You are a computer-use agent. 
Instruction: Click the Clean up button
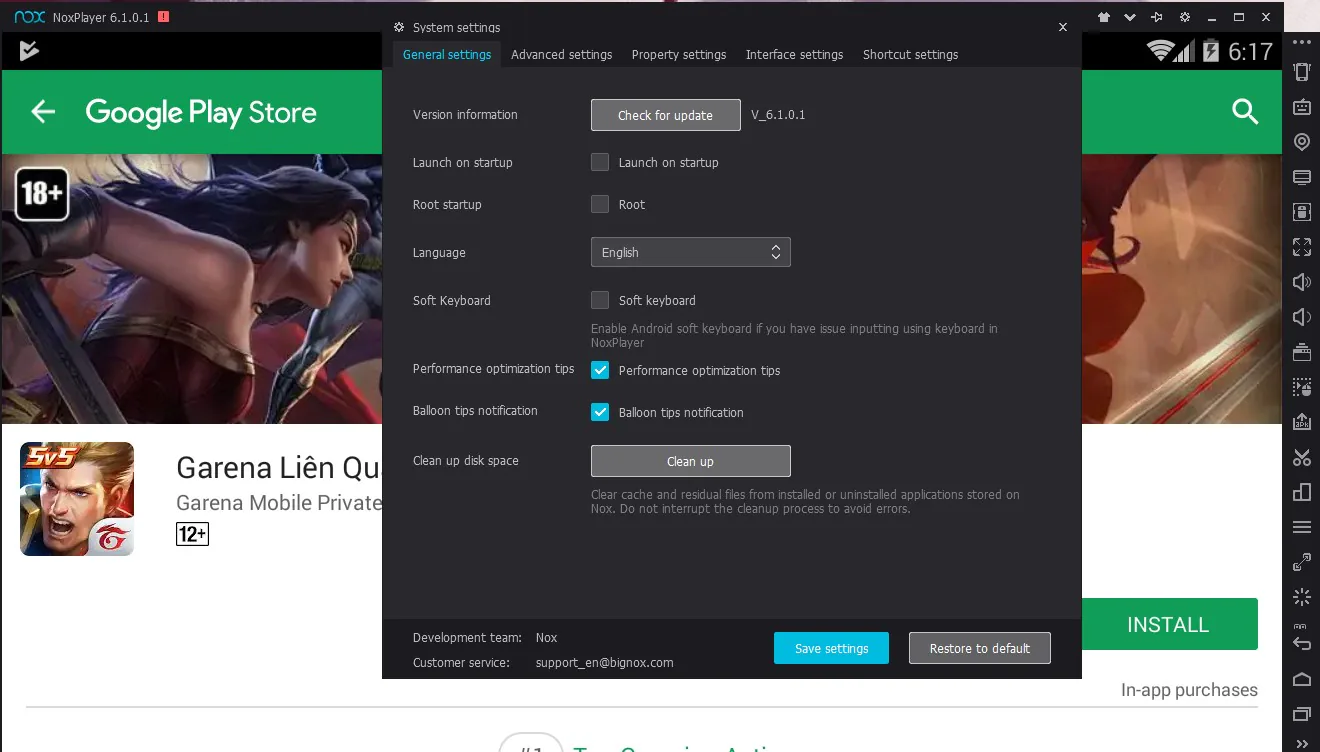[x=691, y=461]
